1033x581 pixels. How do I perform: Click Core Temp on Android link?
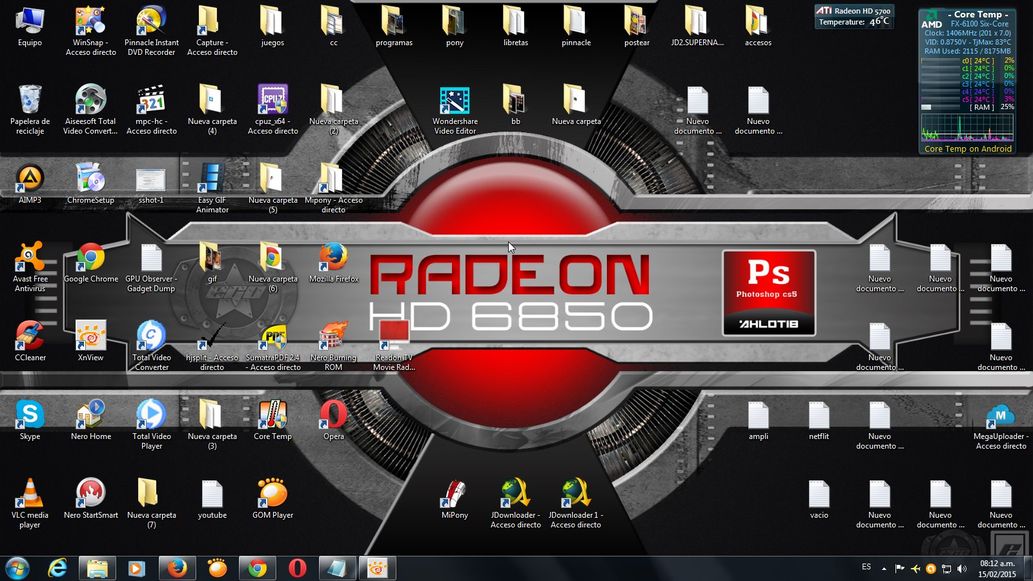[968, 149]
